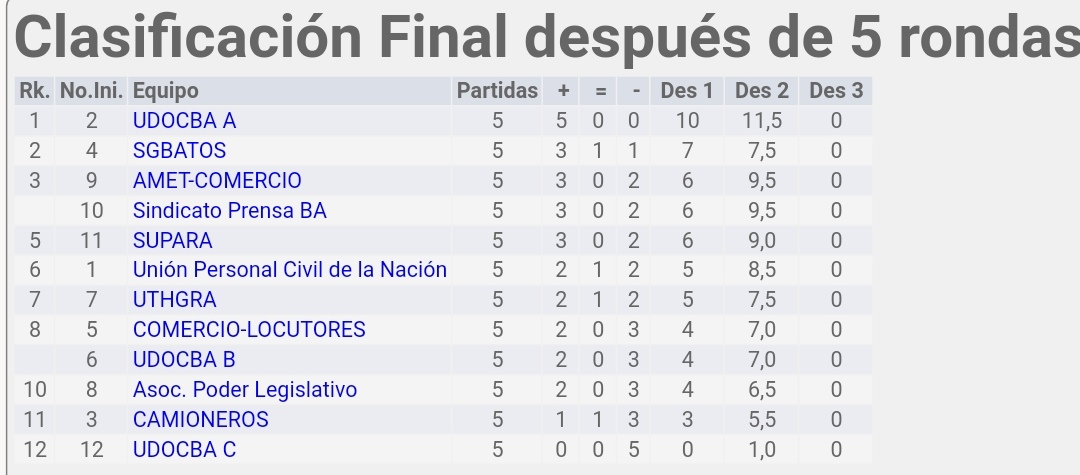This screenshot has height=475, width=1080.
Task: Open Asoc. Poder Legislativo team link
Action: [245, 390]
